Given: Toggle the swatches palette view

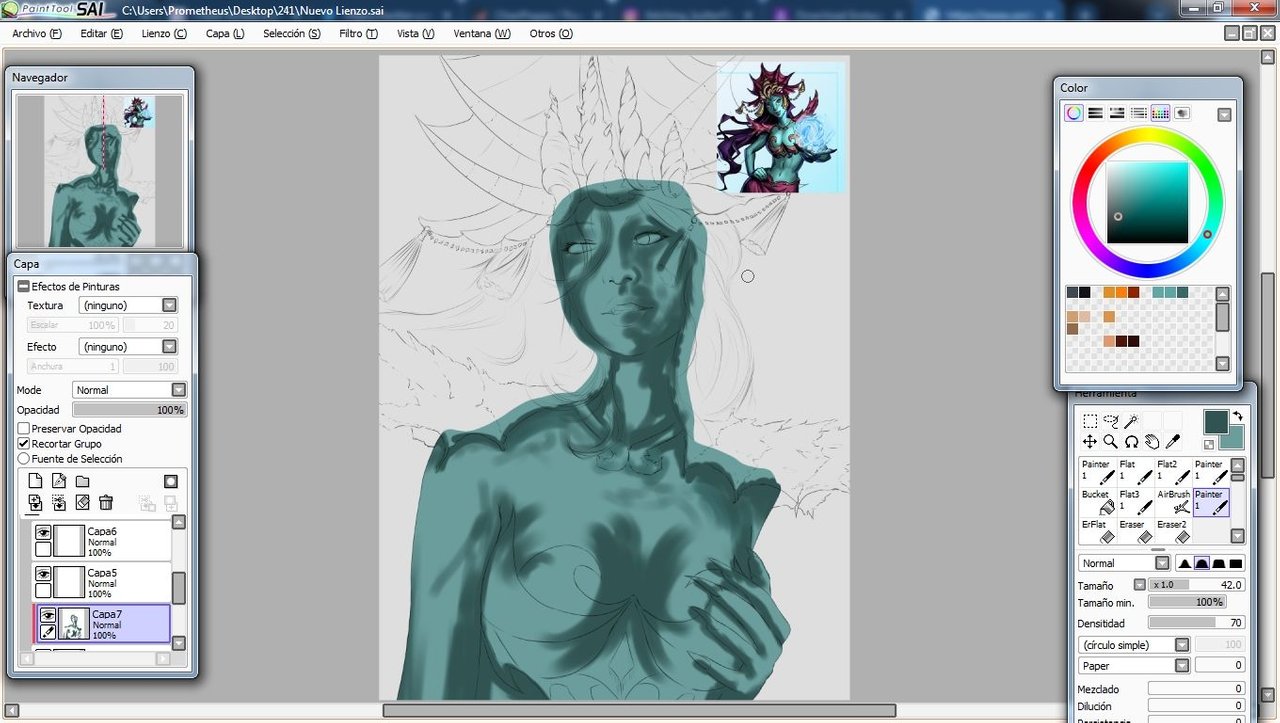Looking at the screenshot, I should 1160,113.
